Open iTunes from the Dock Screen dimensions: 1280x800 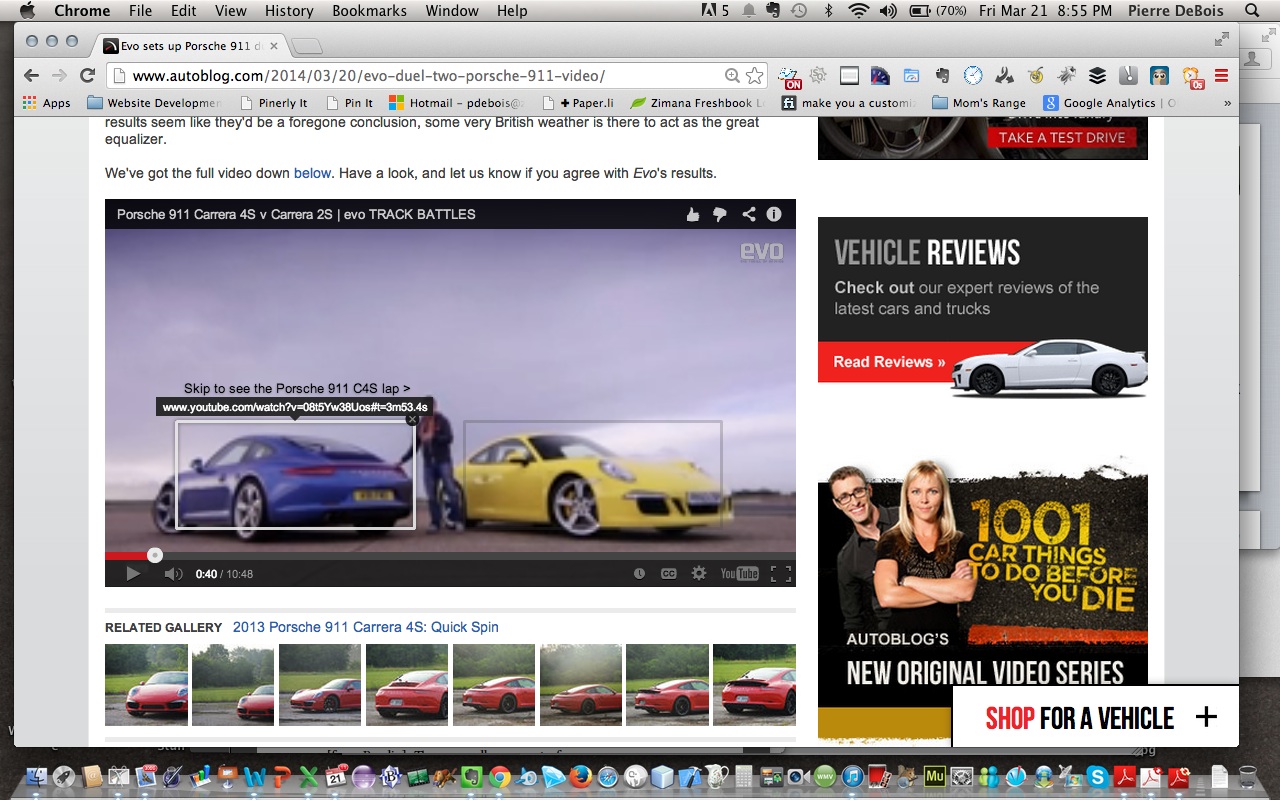[x=852, y=776]
